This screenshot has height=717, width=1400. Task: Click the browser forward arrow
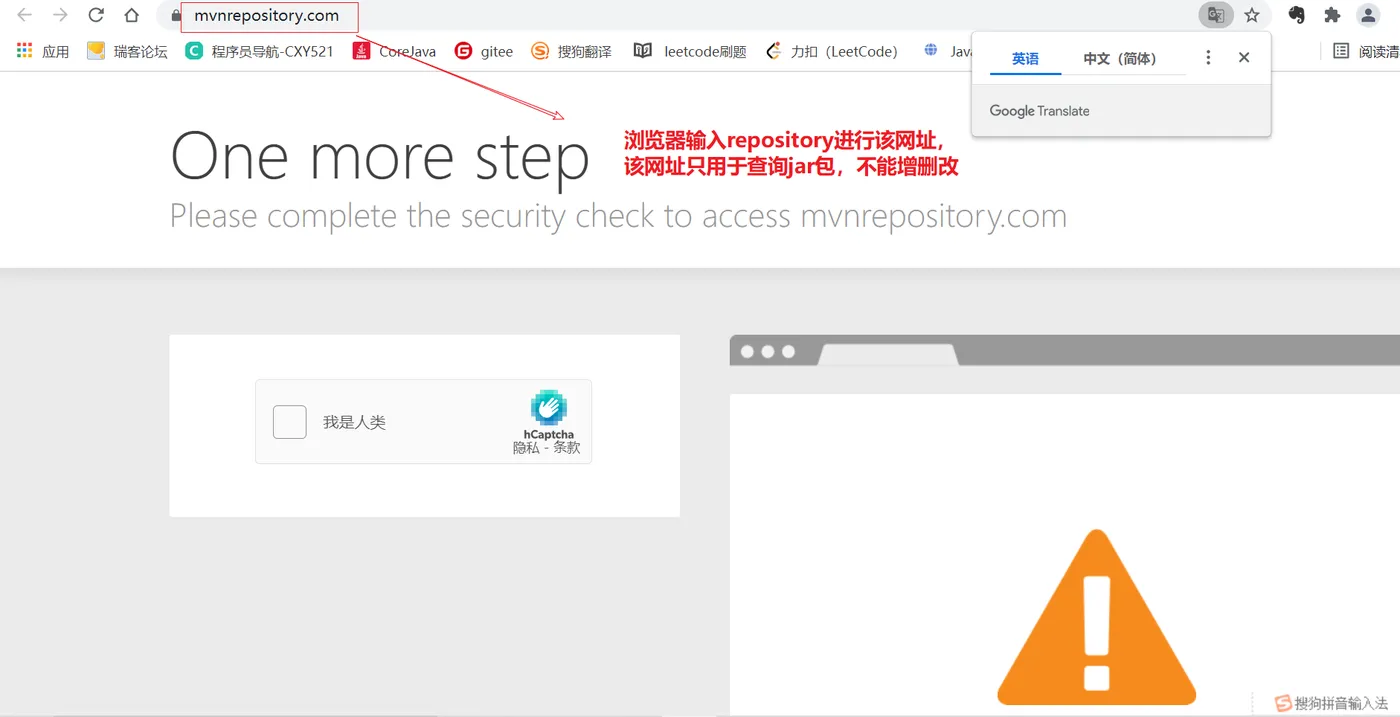point(60,15)
